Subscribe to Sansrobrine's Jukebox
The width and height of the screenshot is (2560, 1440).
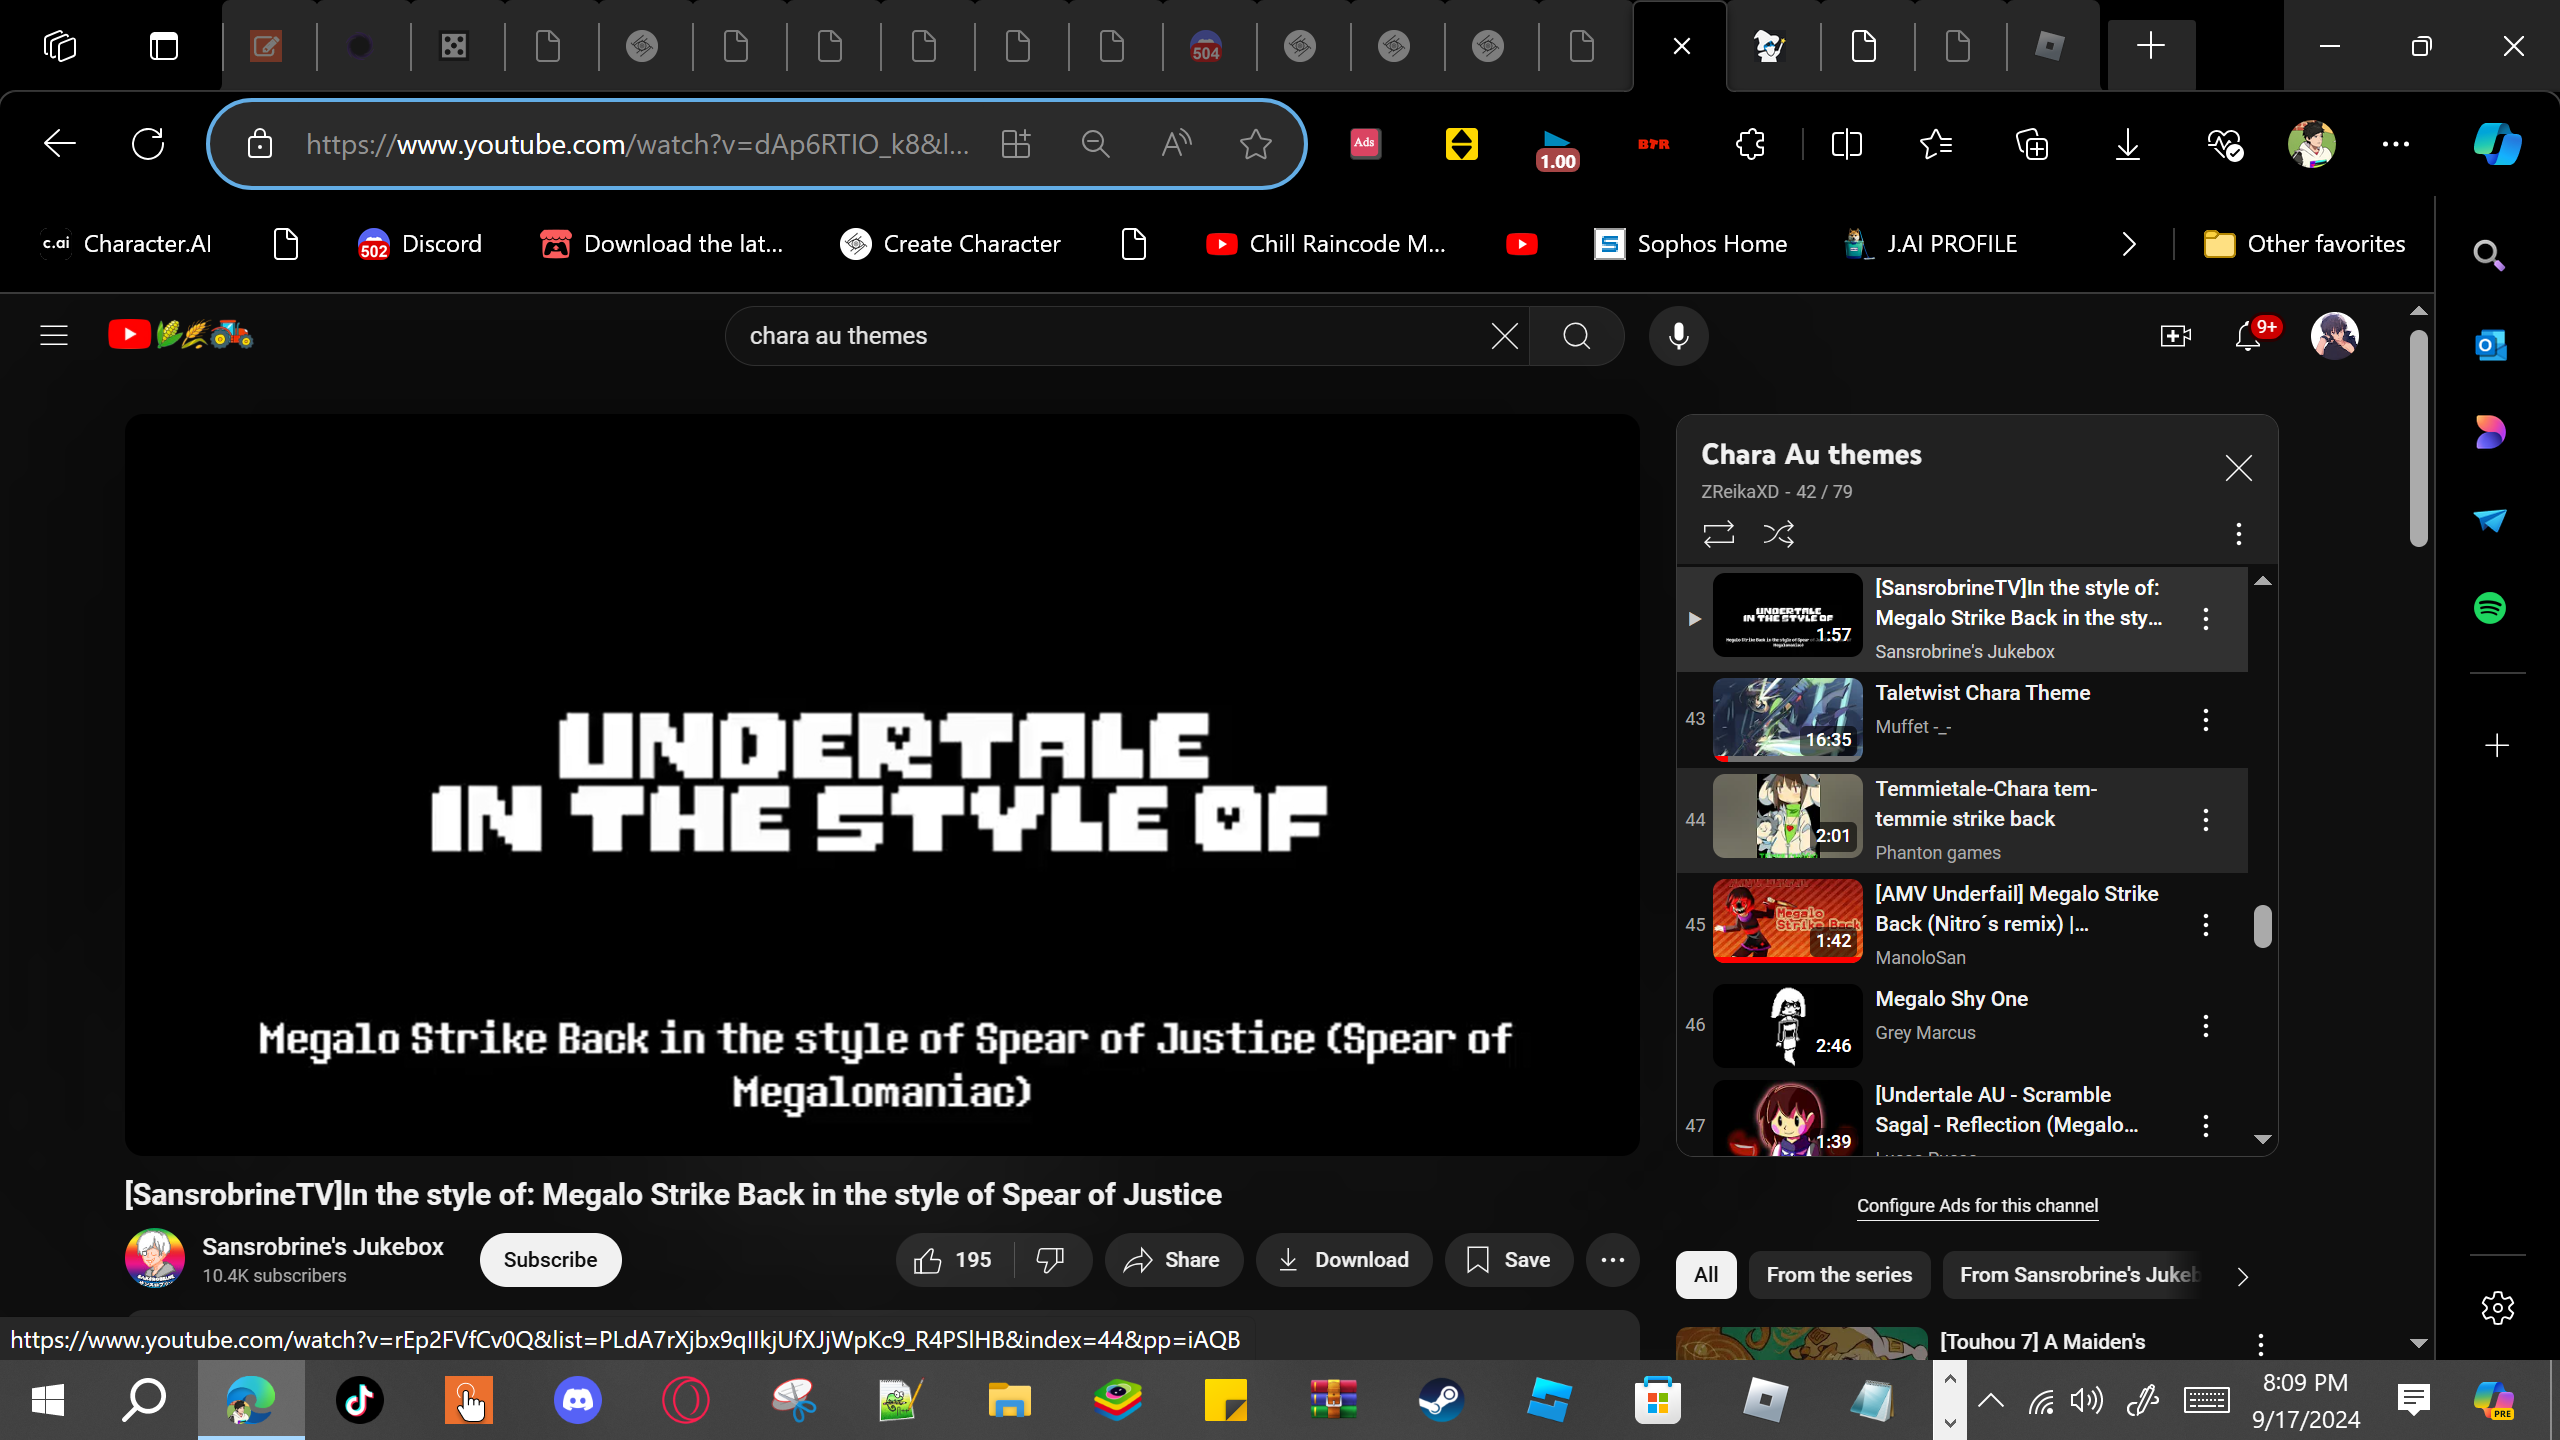point(550,1260)
